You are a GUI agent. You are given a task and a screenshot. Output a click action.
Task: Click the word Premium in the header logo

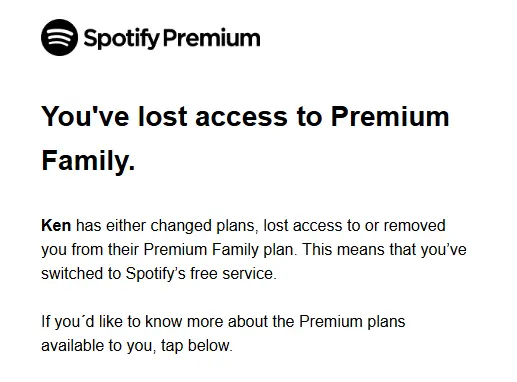coord(212,38)
